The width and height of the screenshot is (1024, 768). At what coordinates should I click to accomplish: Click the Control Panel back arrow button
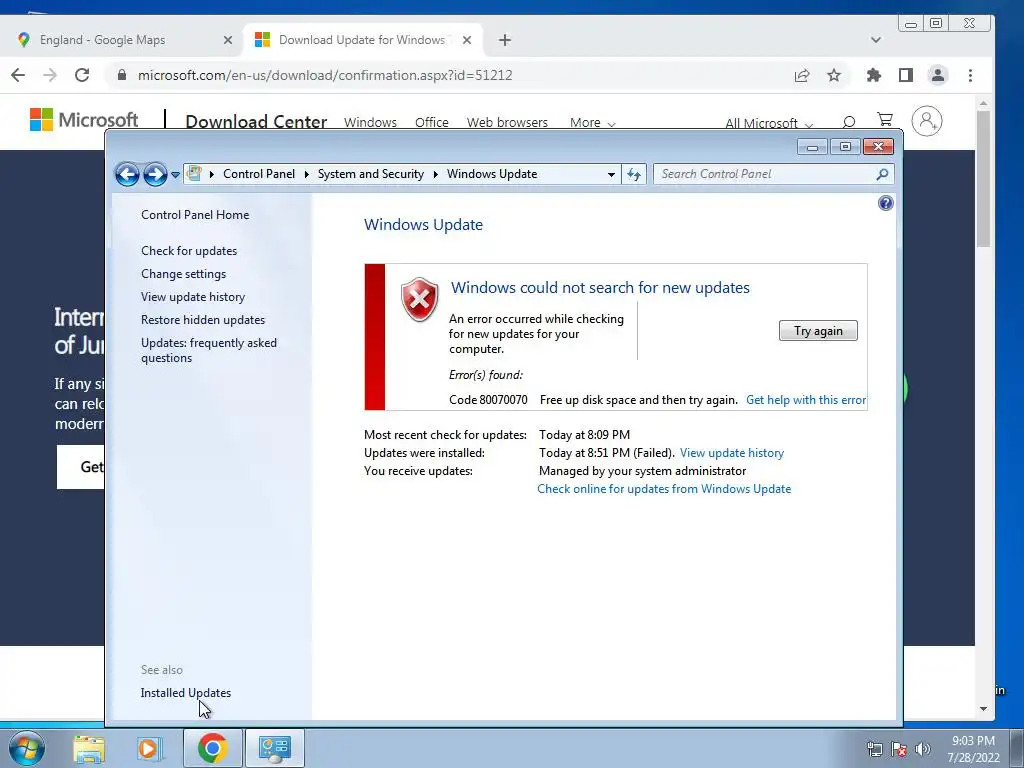127,174
